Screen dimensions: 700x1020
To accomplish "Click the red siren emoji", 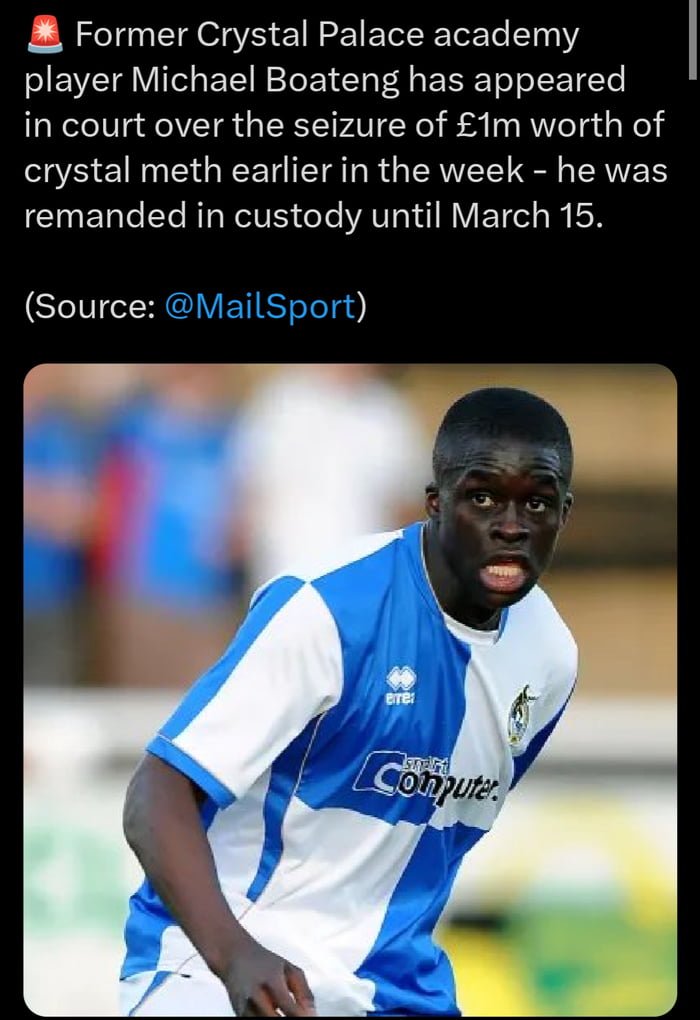I will 45,36.
